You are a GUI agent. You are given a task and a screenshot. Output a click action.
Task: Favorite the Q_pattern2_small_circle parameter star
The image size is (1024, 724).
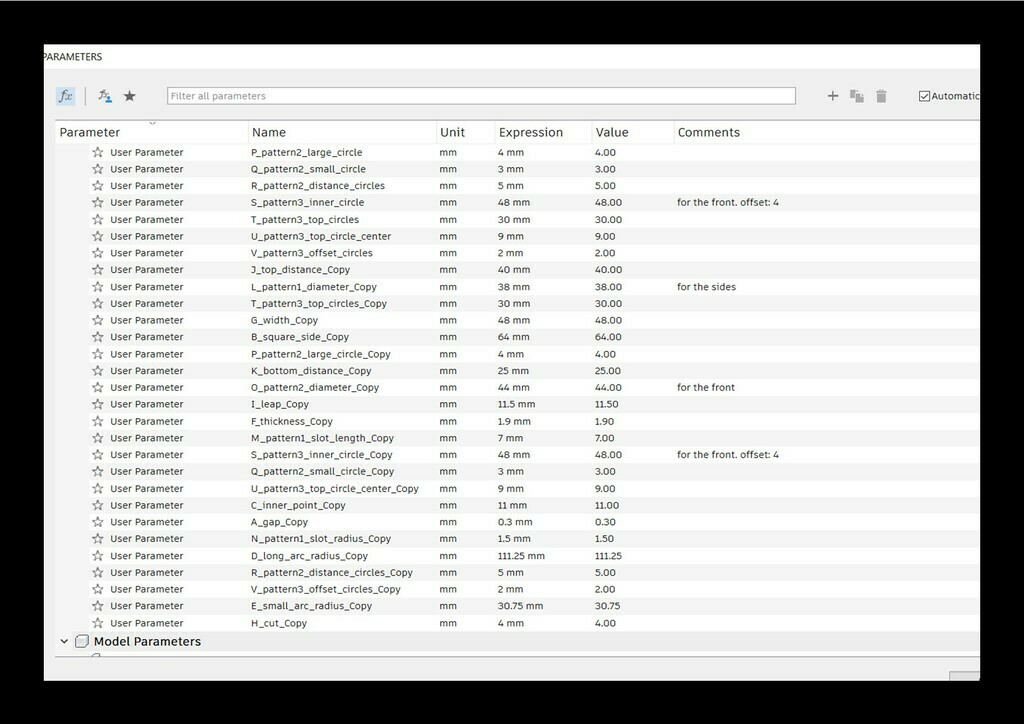98,168
